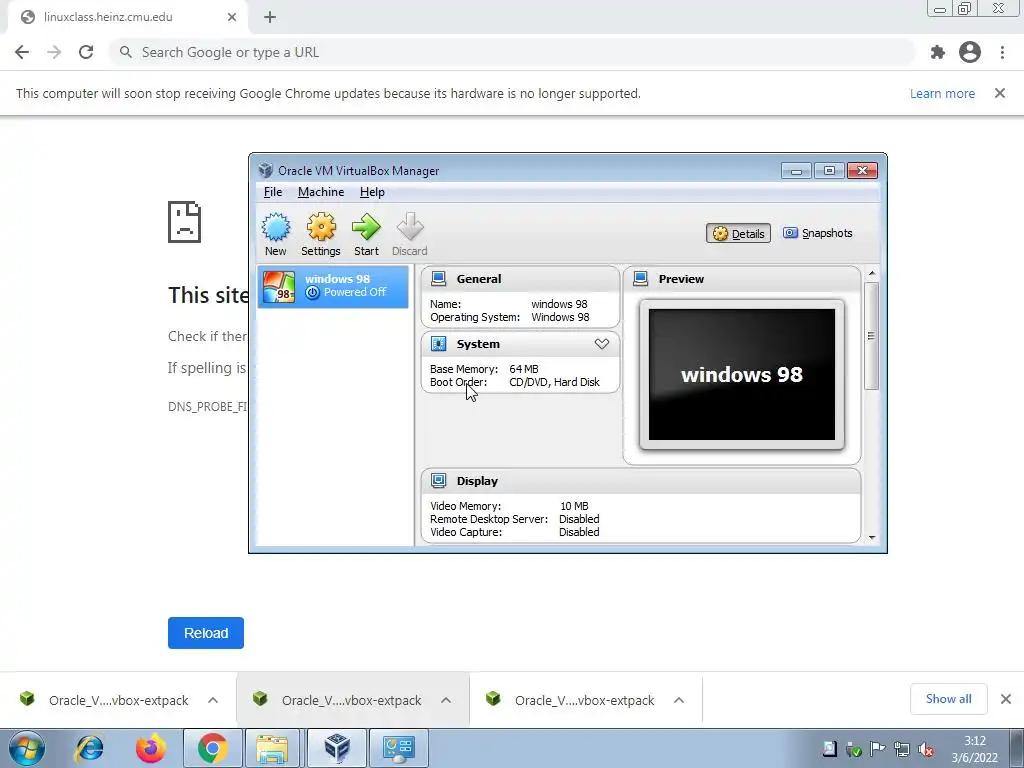This screenshot has width=1024, height=768.
Task: Click Remote Desktop Server Disabled value
Action: coord(579,519)
